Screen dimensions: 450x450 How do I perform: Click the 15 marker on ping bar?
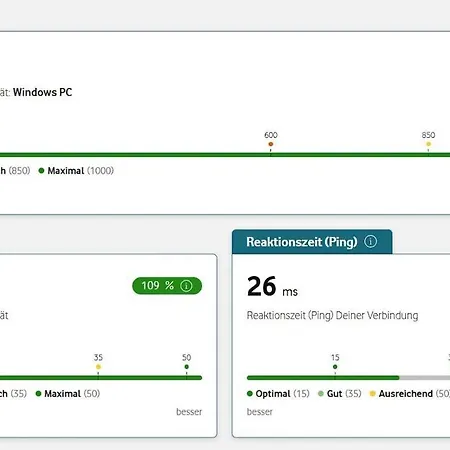coord(335,367)
